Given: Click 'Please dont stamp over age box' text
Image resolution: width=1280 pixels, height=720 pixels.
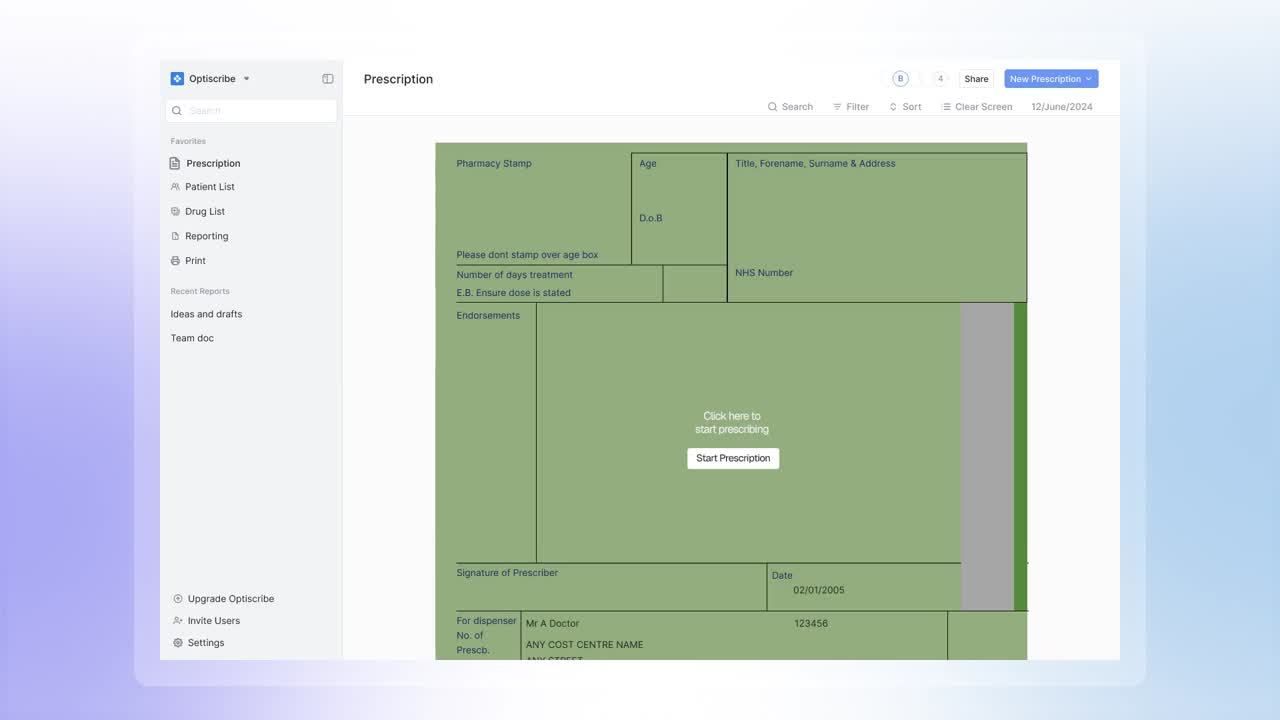Looking at the screenshot, I should [x=527, y=255].
